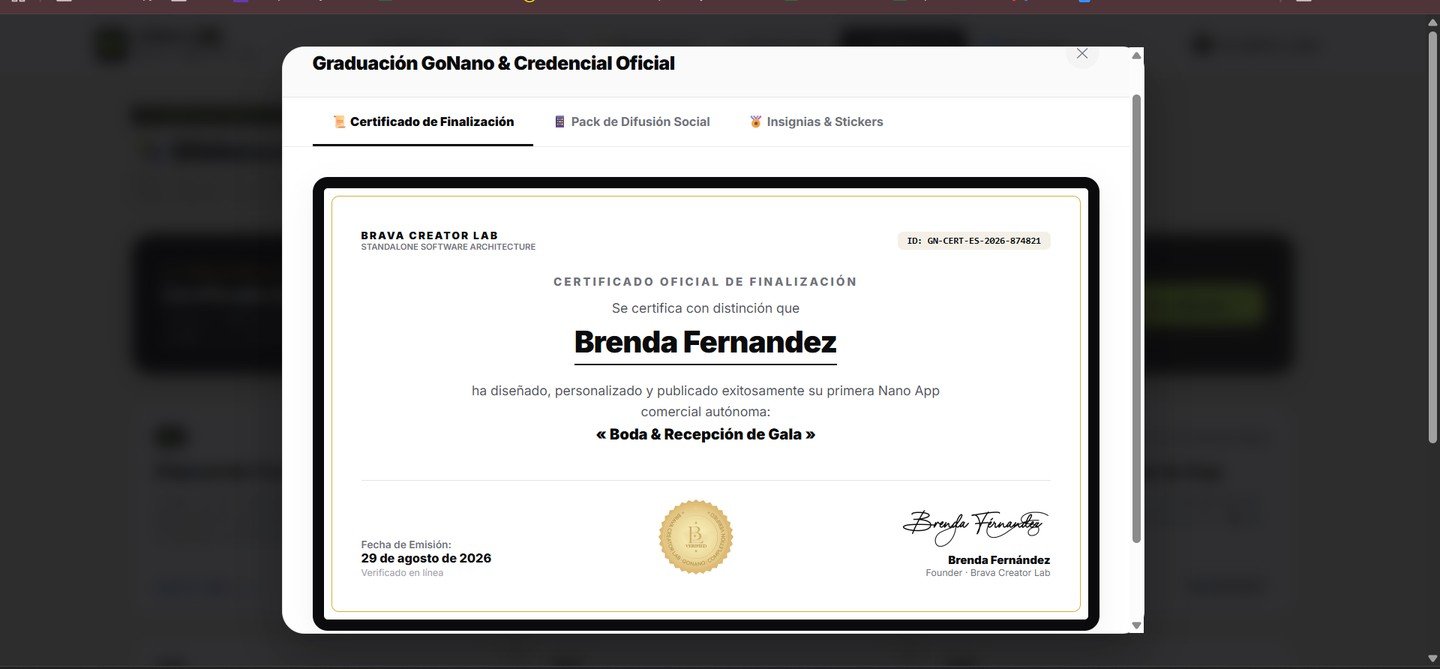
Task: Click the browser page scrollbar up arrow
Action: click(1432, 21)
